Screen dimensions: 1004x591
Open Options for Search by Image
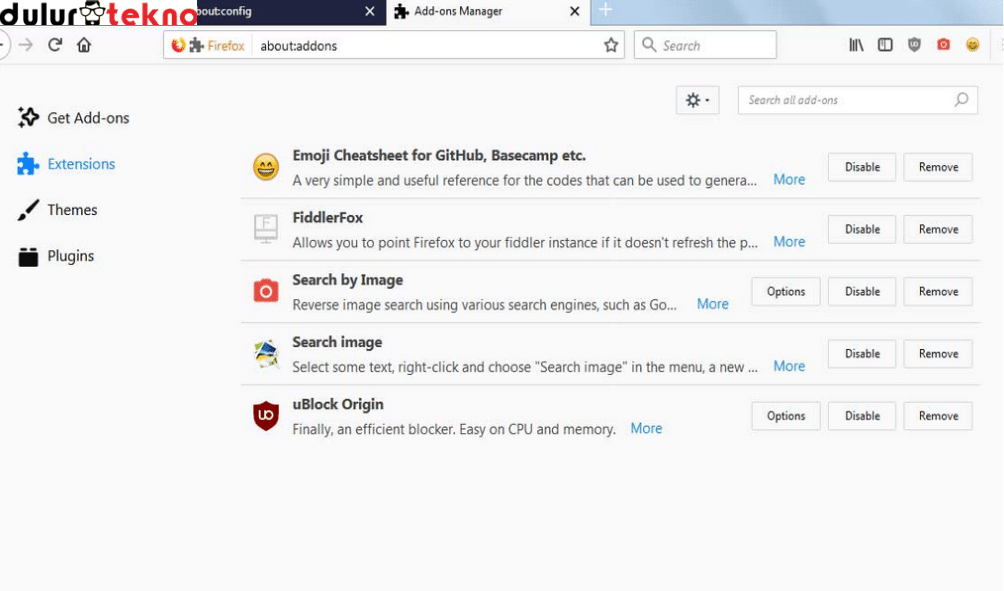point(786,291)
